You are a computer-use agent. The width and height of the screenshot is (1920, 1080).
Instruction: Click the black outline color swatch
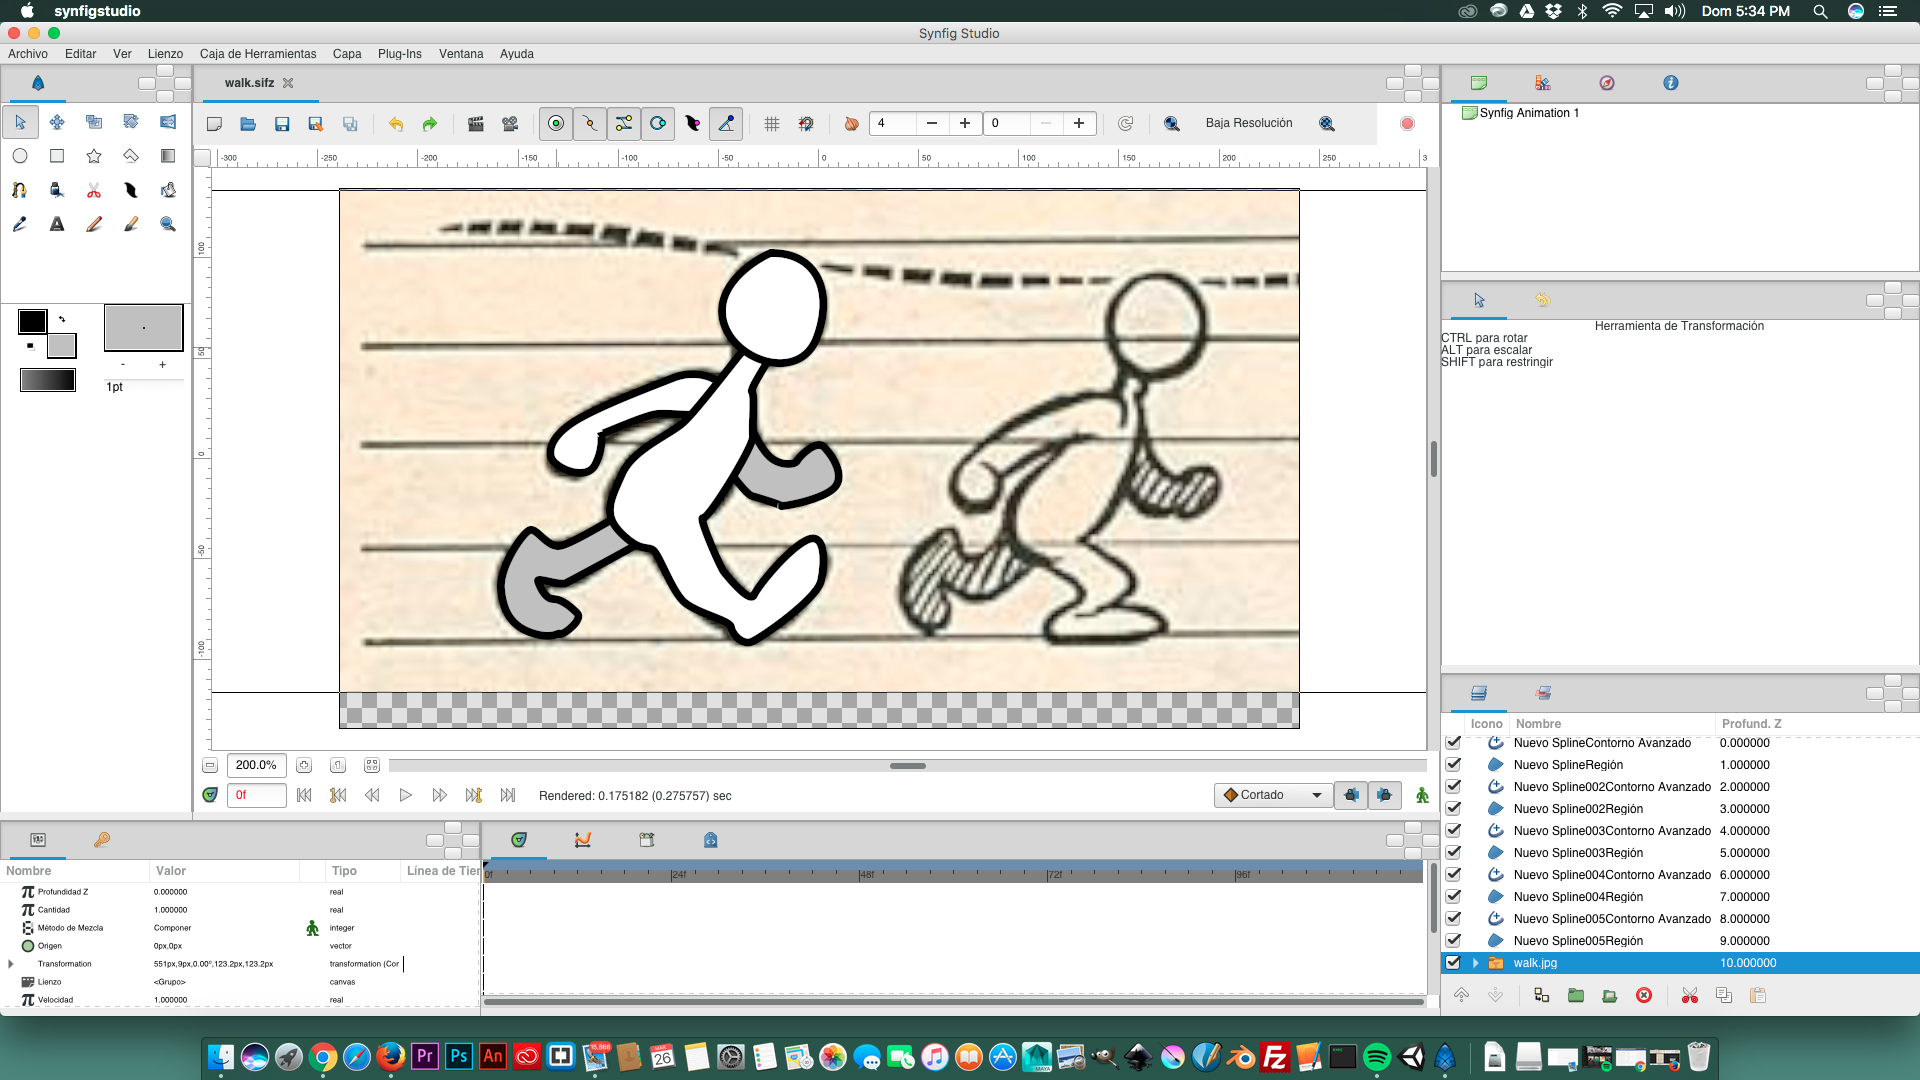tap(32, 321)
